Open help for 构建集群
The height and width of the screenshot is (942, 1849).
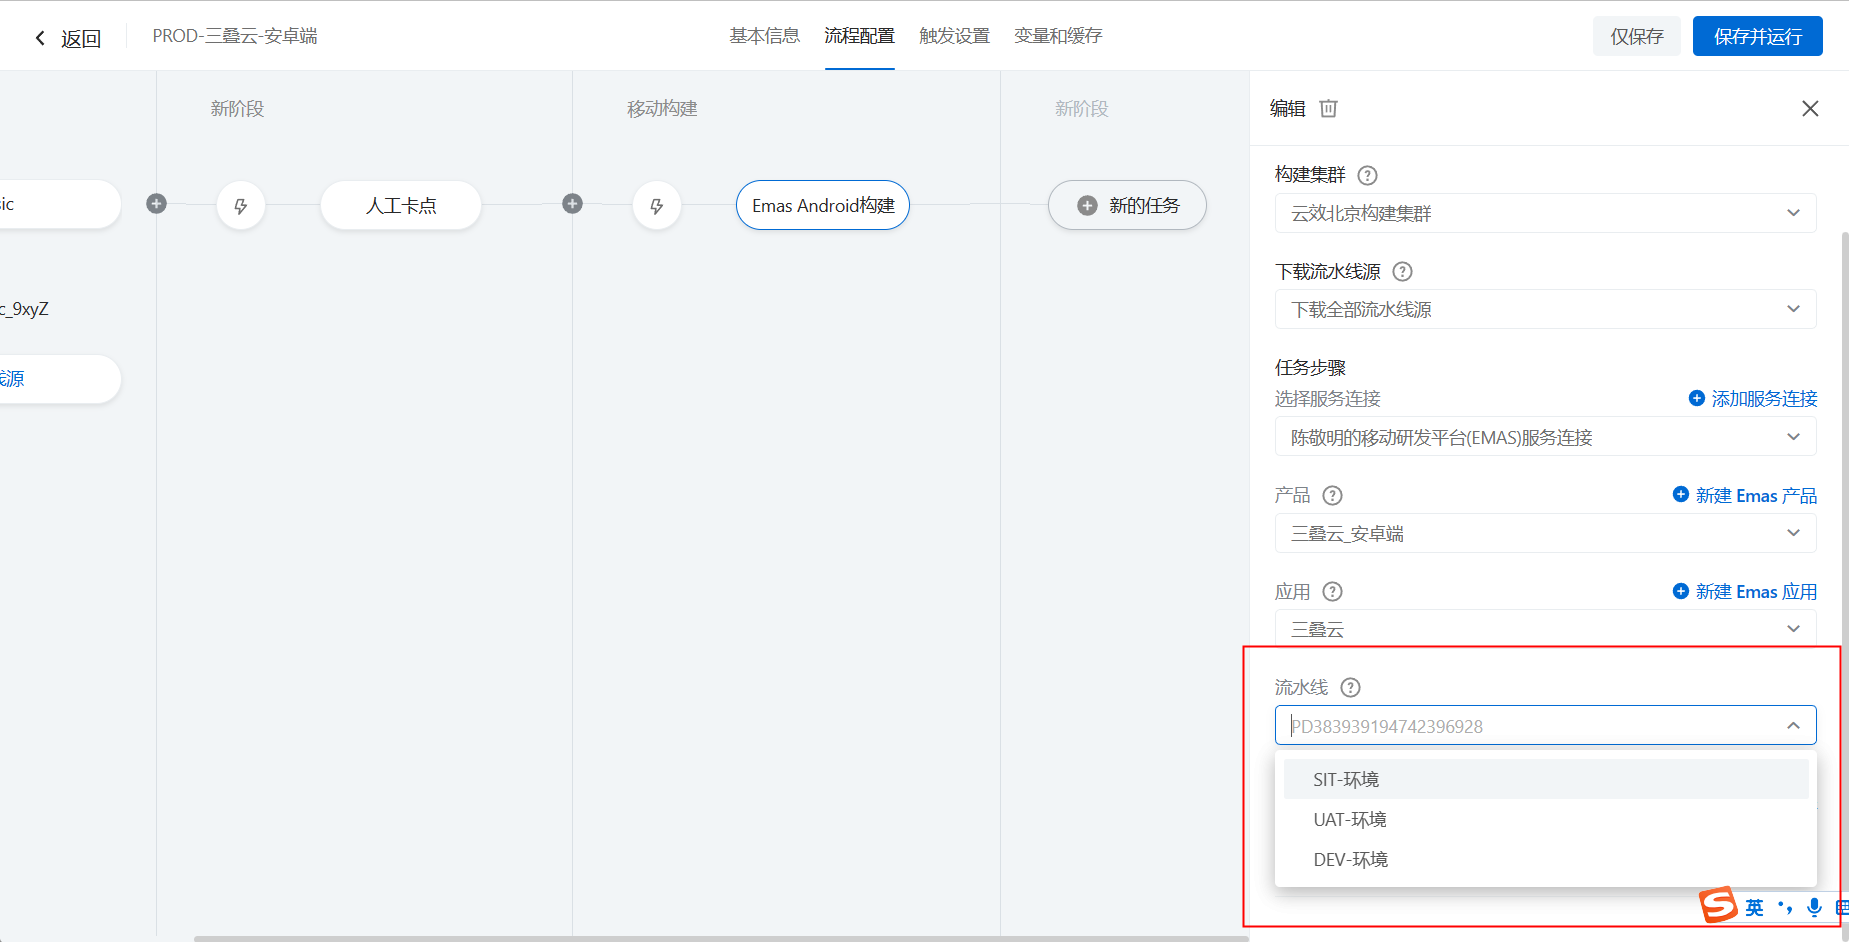[1367, 175]
